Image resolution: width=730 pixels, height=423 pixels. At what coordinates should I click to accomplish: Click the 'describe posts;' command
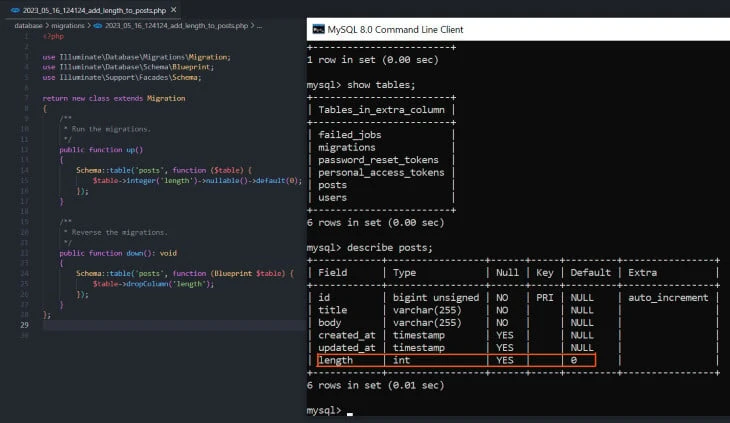[390, 248]
